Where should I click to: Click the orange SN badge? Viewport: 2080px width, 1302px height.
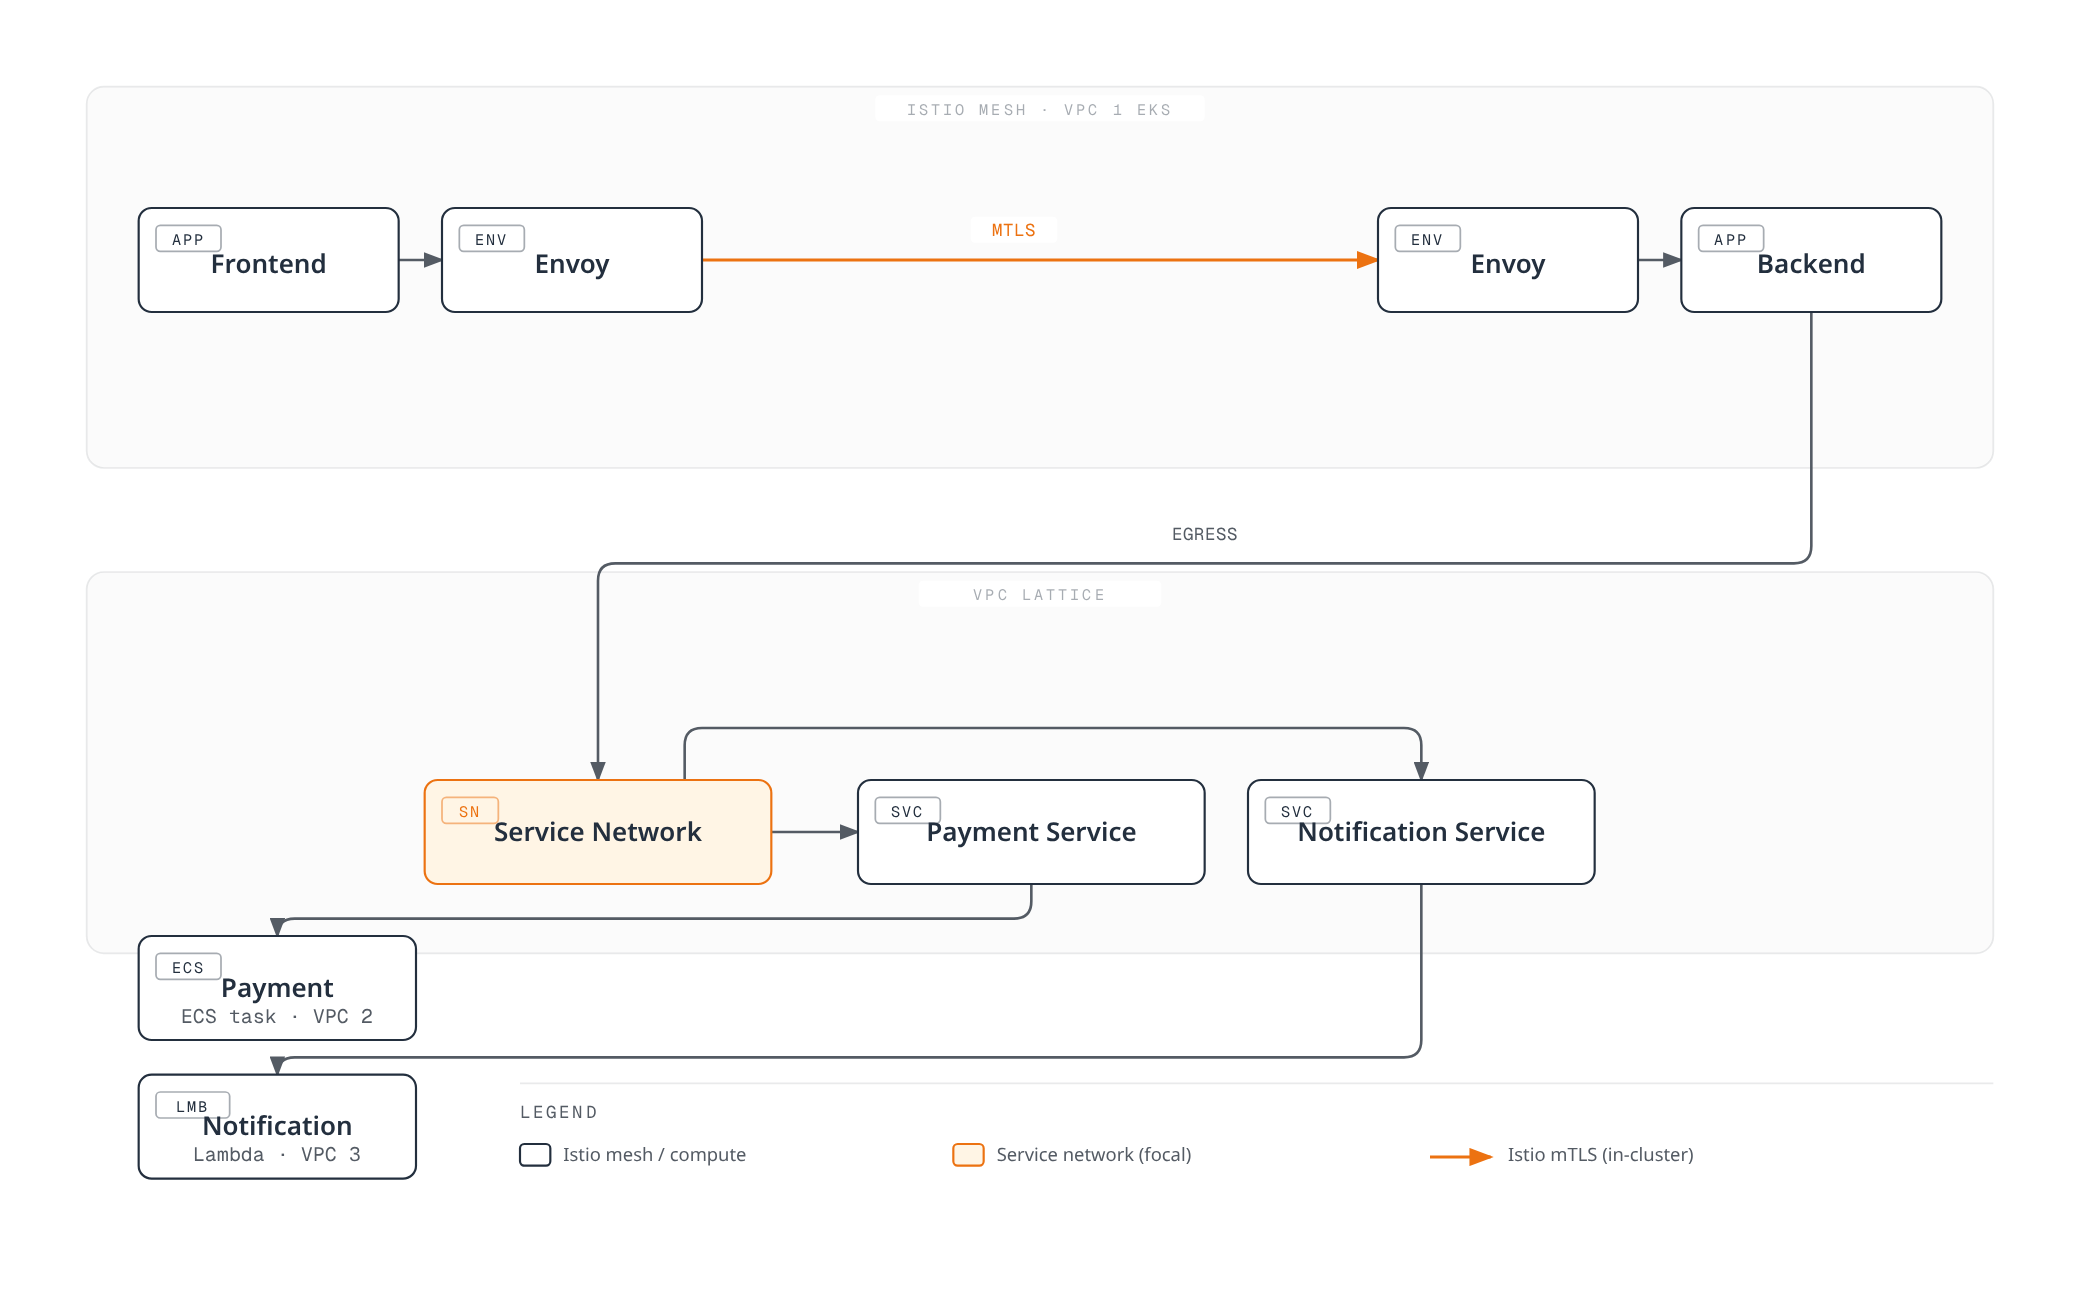470,811
